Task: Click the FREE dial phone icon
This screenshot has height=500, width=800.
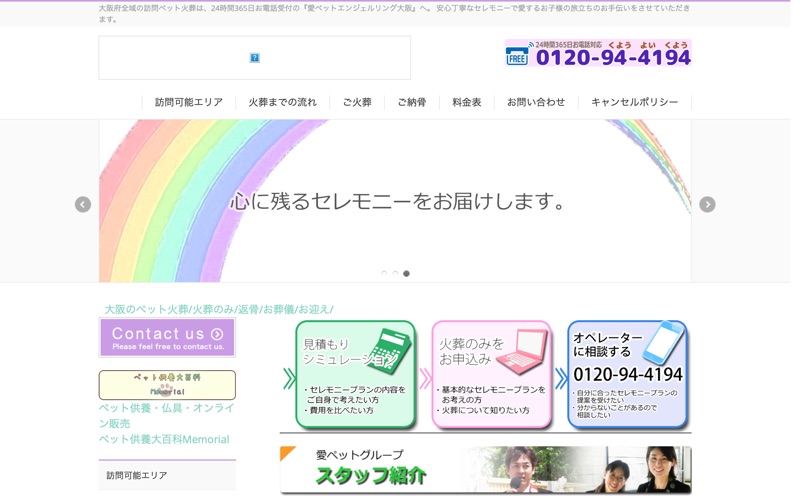Action: [x=518, y=56]
